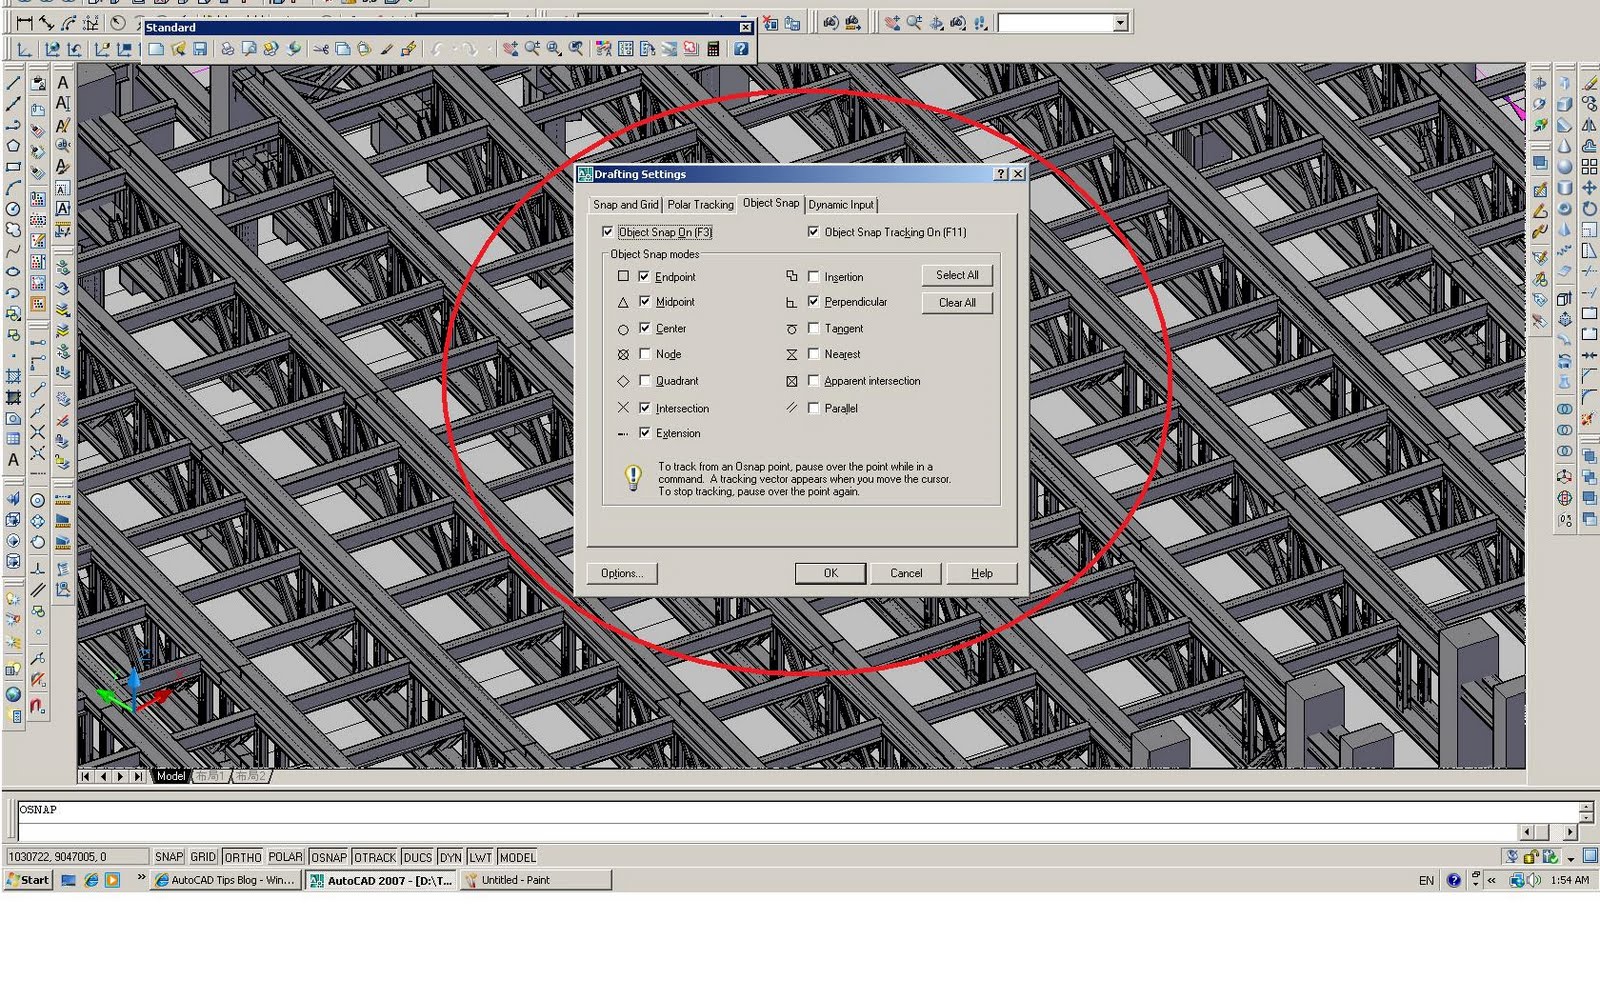Click the Plot Preview icon
The width and height of the screenshot is (1600, 1000).
pyautogui.click(x=249, y=49)
